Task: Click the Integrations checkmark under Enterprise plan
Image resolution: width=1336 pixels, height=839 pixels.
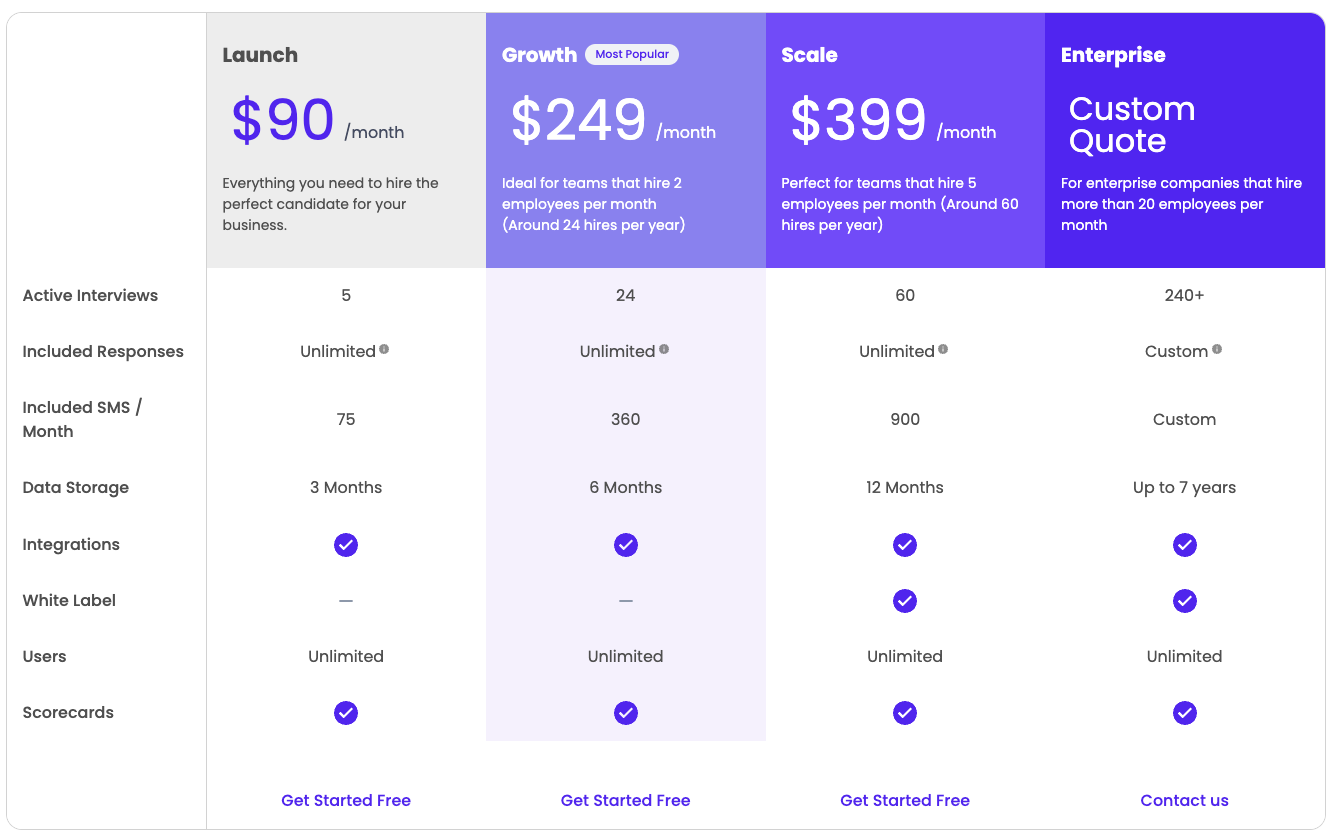Action: click(1185, 545)
